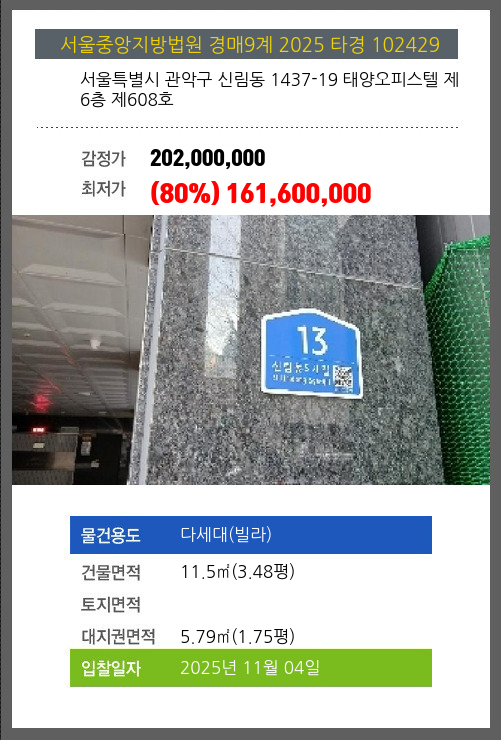Click the bid date 2025년 11월 04일
This screenshot has height=740, width=501.
click(x=250, y=668)
